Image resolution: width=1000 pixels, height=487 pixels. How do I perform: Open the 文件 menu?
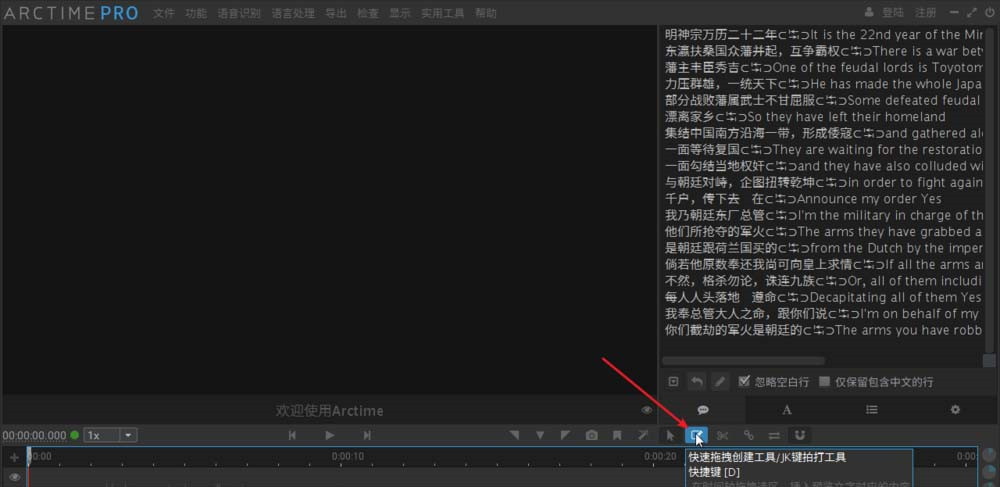(x=163, y=13)
